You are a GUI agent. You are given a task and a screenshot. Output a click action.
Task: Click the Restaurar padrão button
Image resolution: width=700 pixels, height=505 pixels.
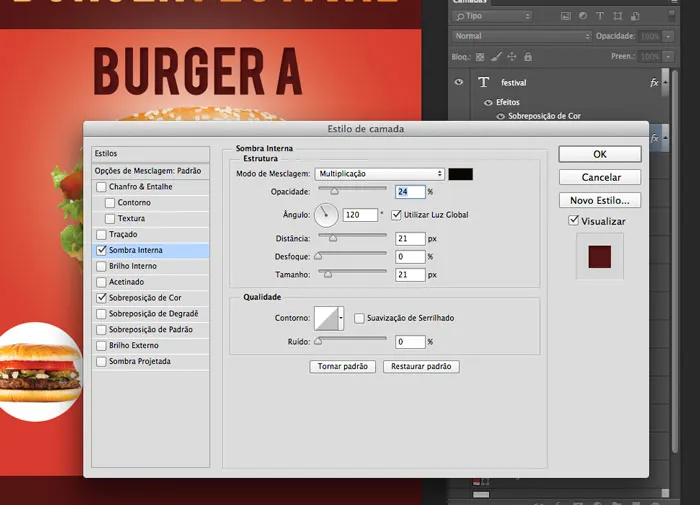point(421,367)
